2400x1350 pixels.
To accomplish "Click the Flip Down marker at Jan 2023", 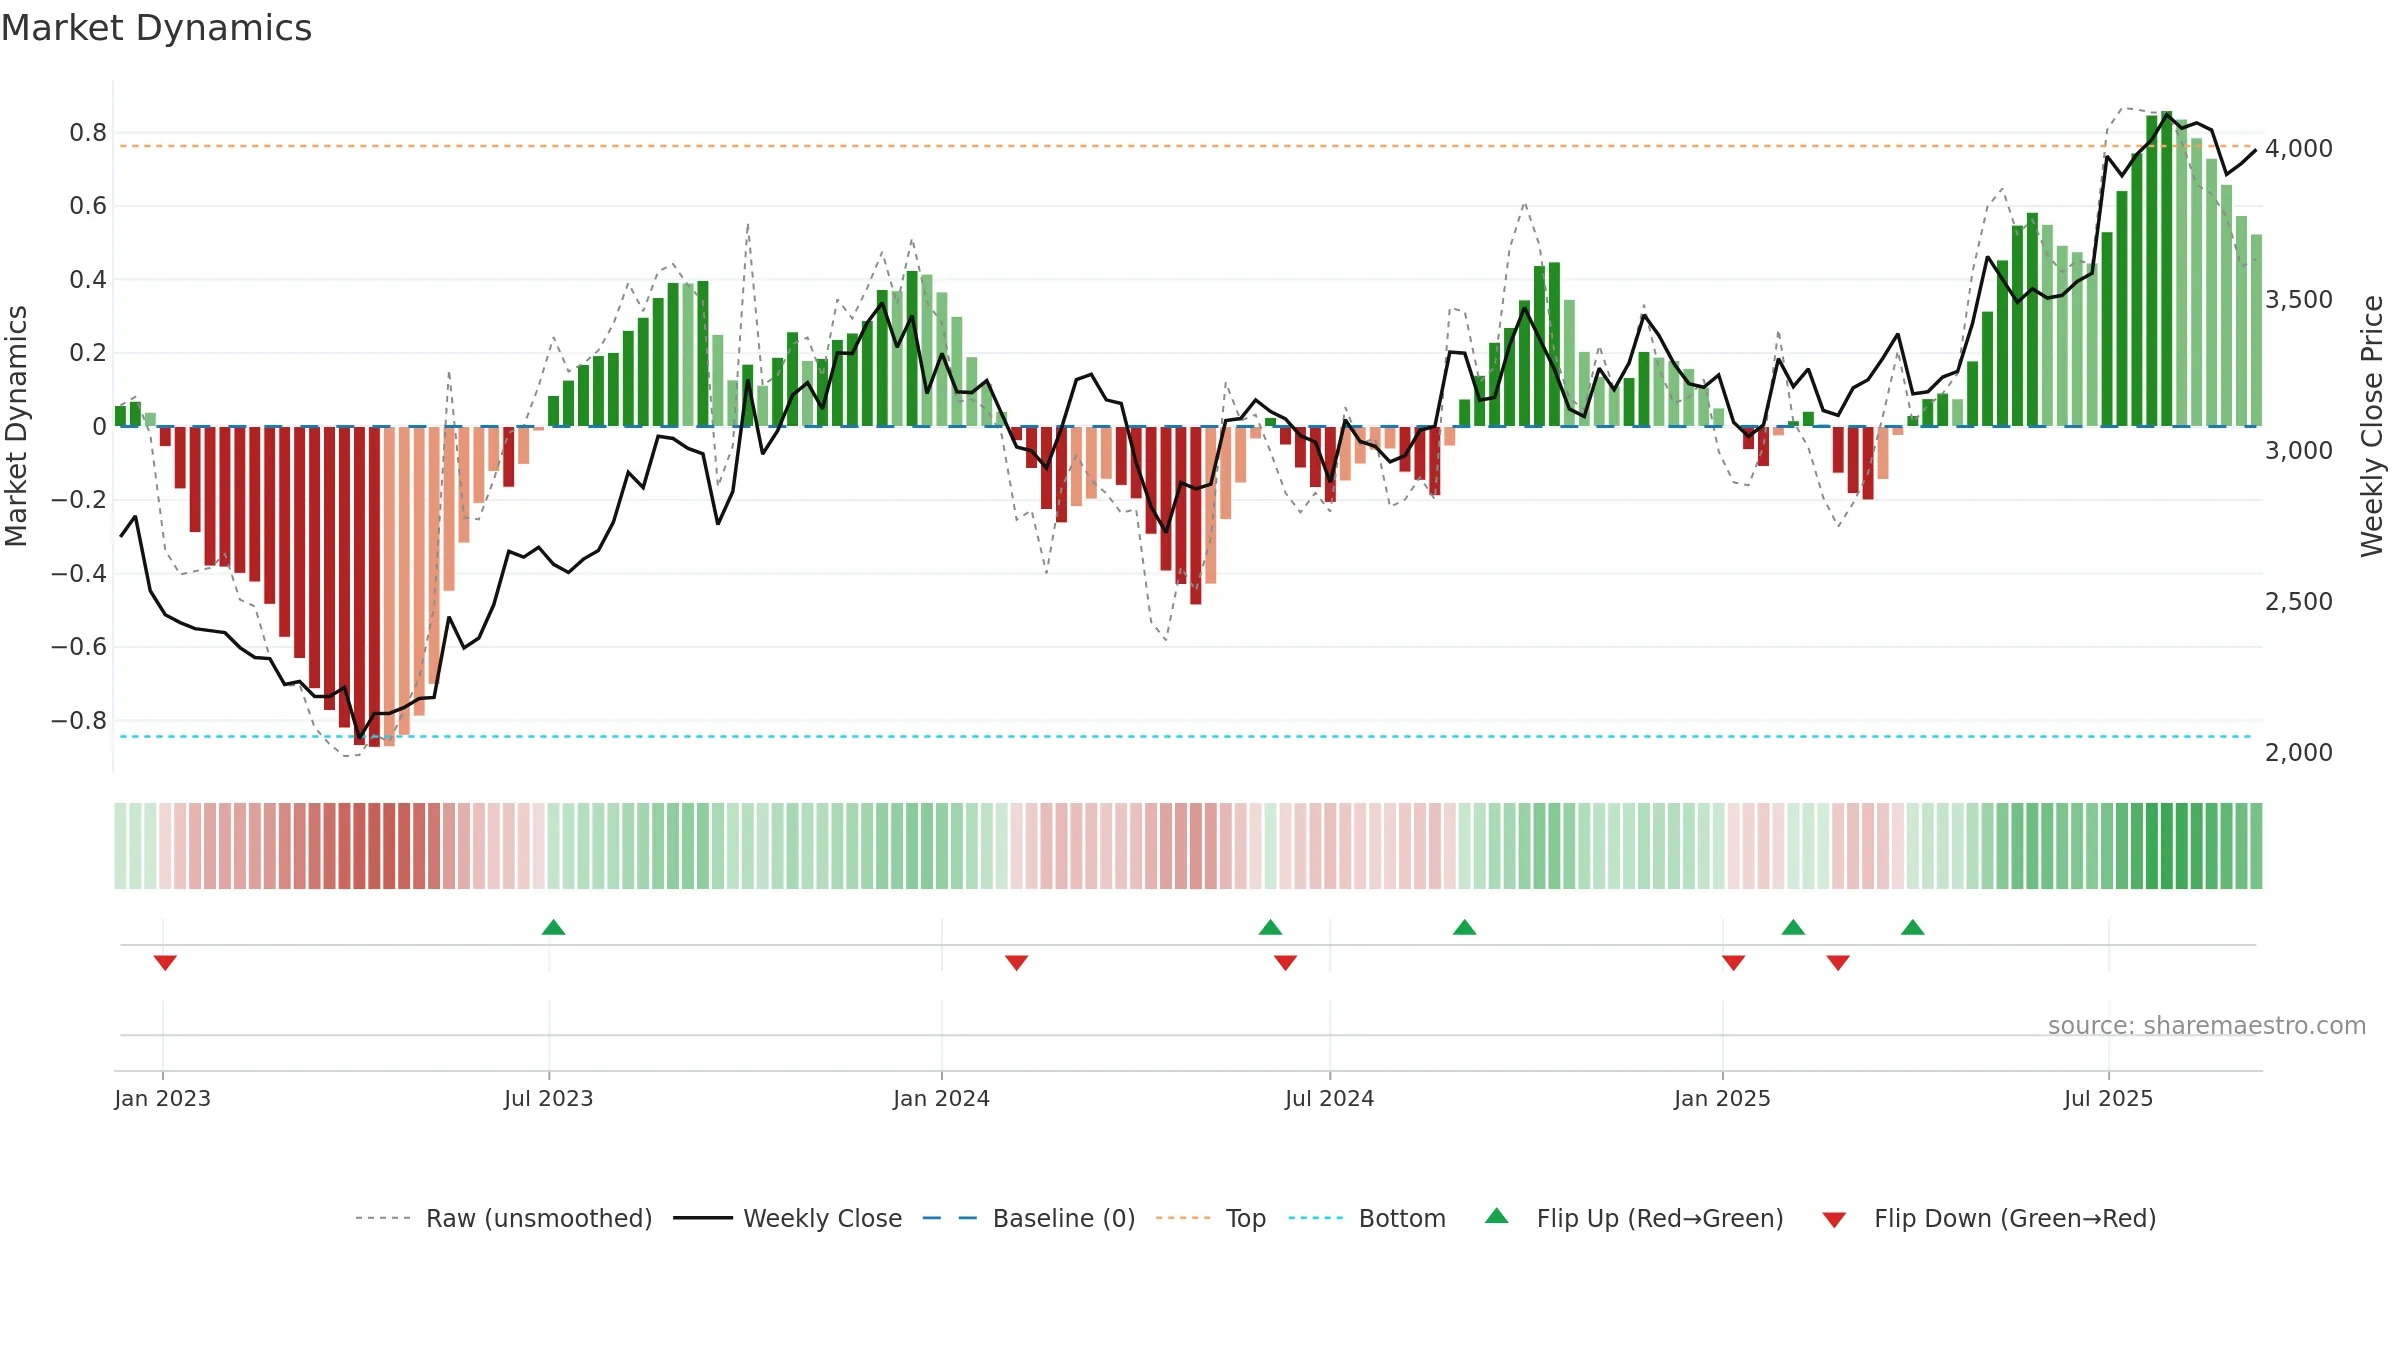I will [165, 962].
